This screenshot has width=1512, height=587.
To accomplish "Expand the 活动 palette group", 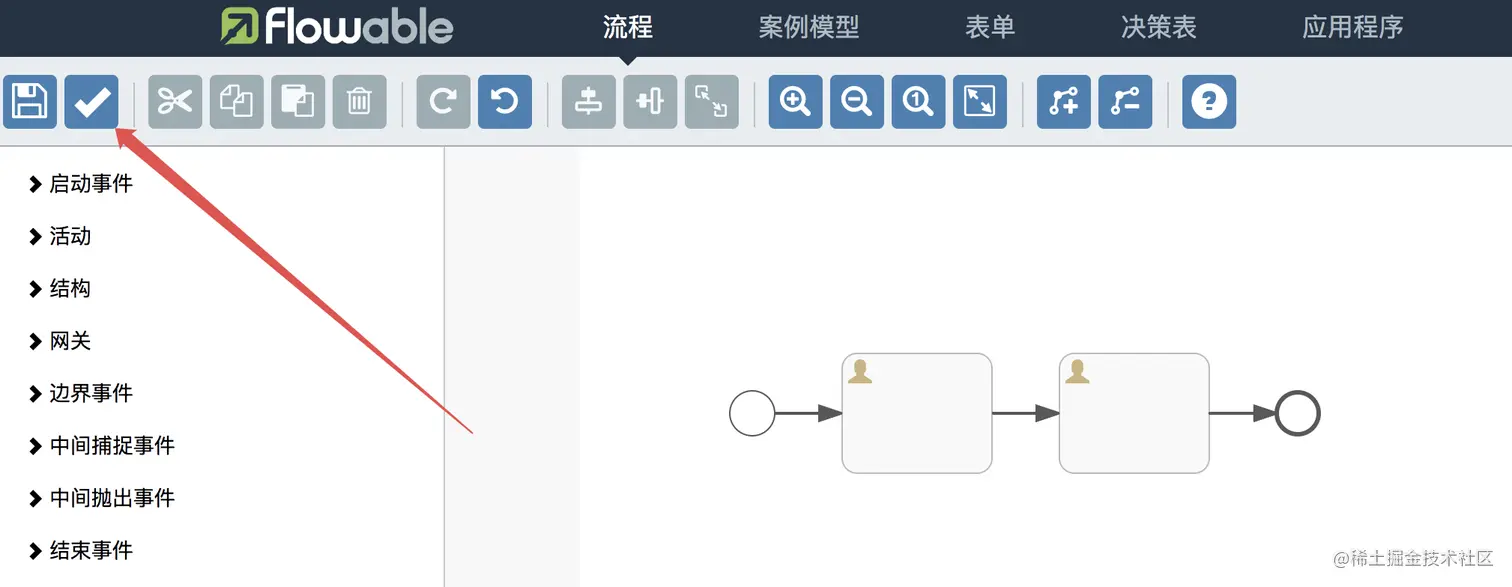I will coord(60,236).
